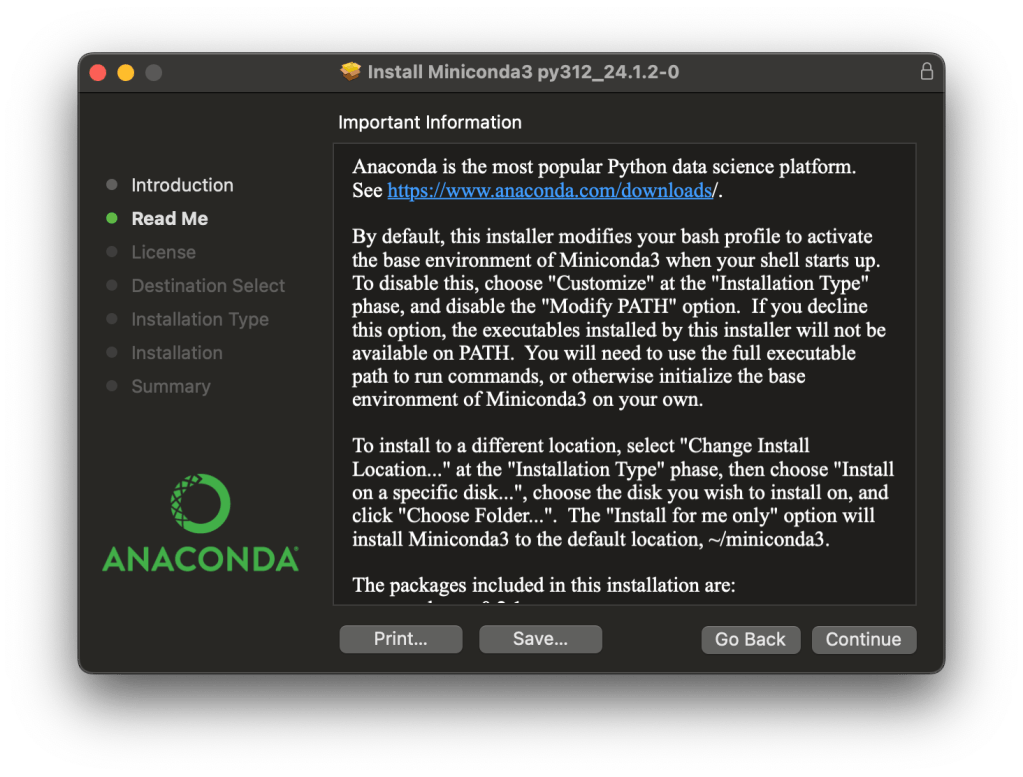Select the Read Me step in the sidebar
The width and height of the screenshot is (1023, 777).
tap(170, 219)
